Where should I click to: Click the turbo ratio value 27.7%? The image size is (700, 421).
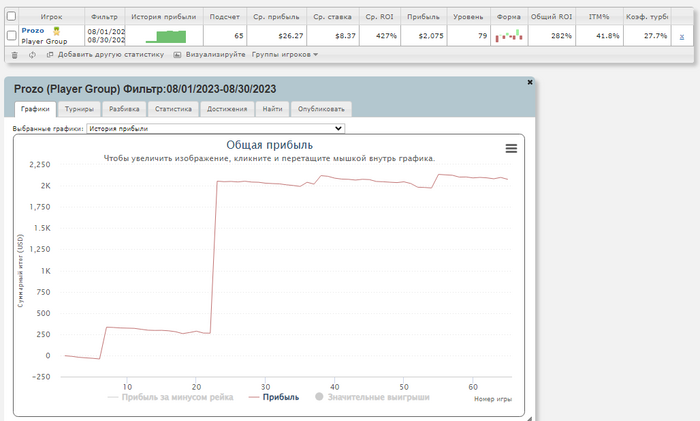(656, 36)
